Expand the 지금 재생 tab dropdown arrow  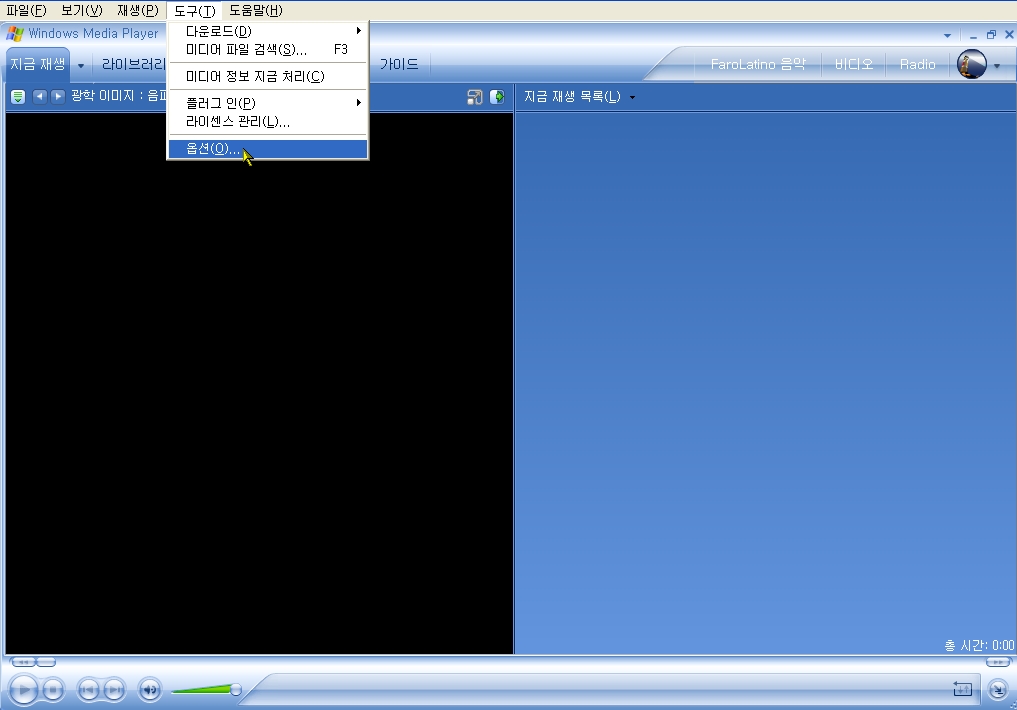click(81, 65)
